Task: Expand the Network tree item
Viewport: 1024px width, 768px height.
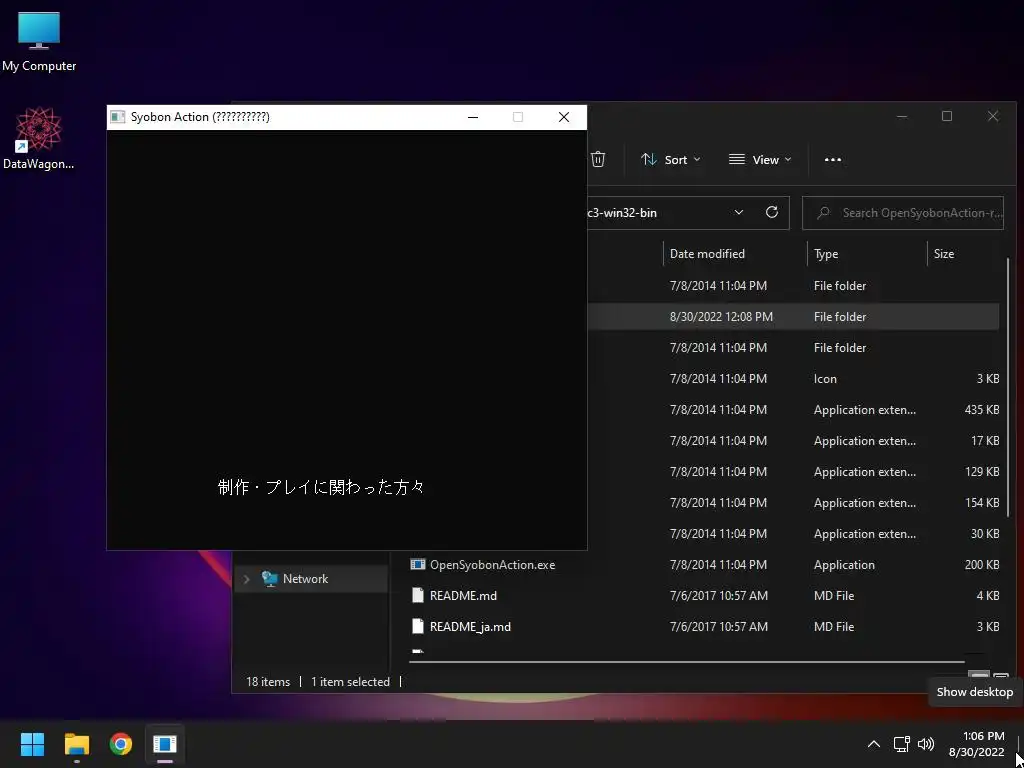Action: click(x=246, y=579)
